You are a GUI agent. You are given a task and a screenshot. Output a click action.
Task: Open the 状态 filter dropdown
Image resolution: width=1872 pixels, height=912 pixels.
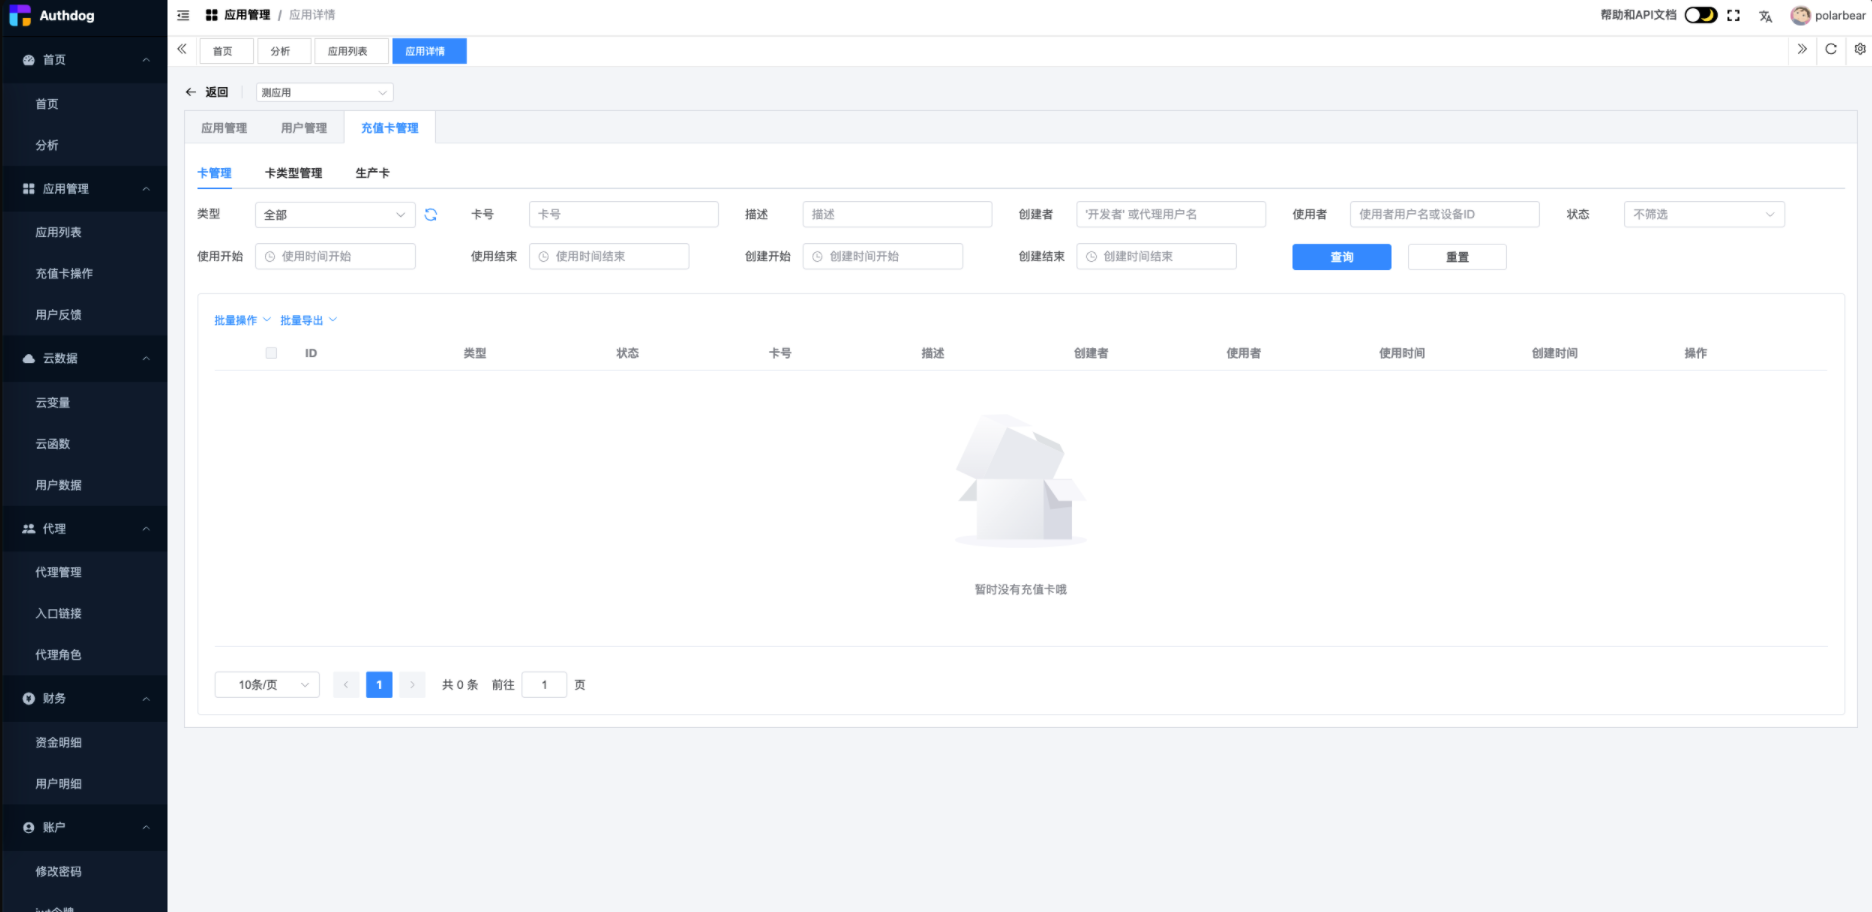click(1703, 214)
